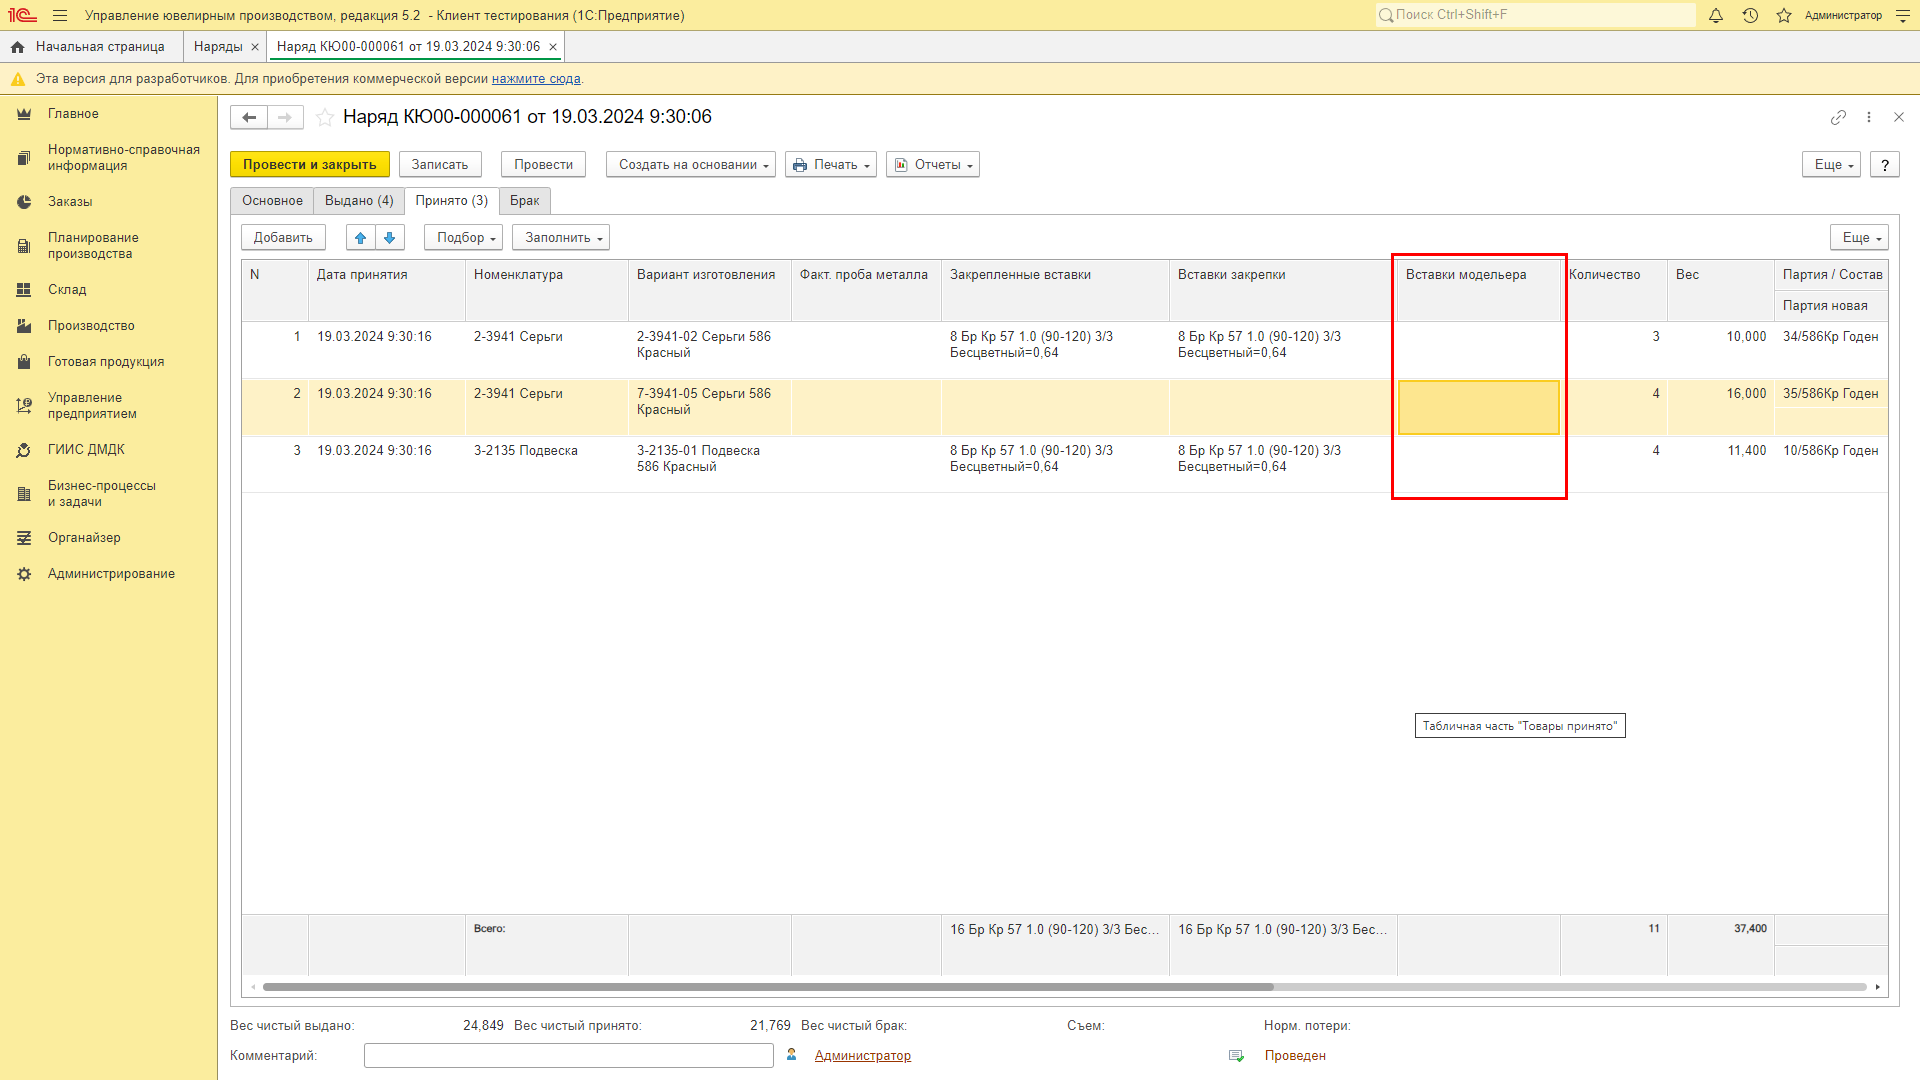
Task: Click the Добавить row button
Action: click(283, 238)
